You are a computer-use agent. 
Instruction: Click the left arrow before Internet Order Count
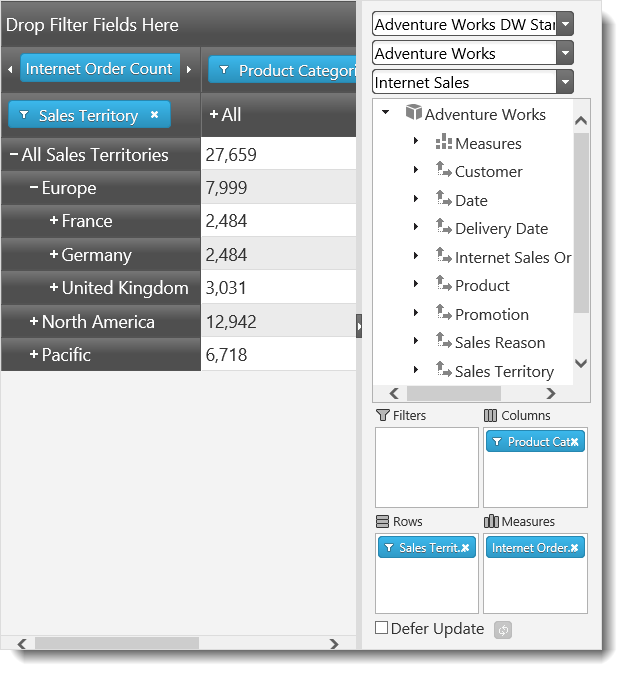(10, 70)
